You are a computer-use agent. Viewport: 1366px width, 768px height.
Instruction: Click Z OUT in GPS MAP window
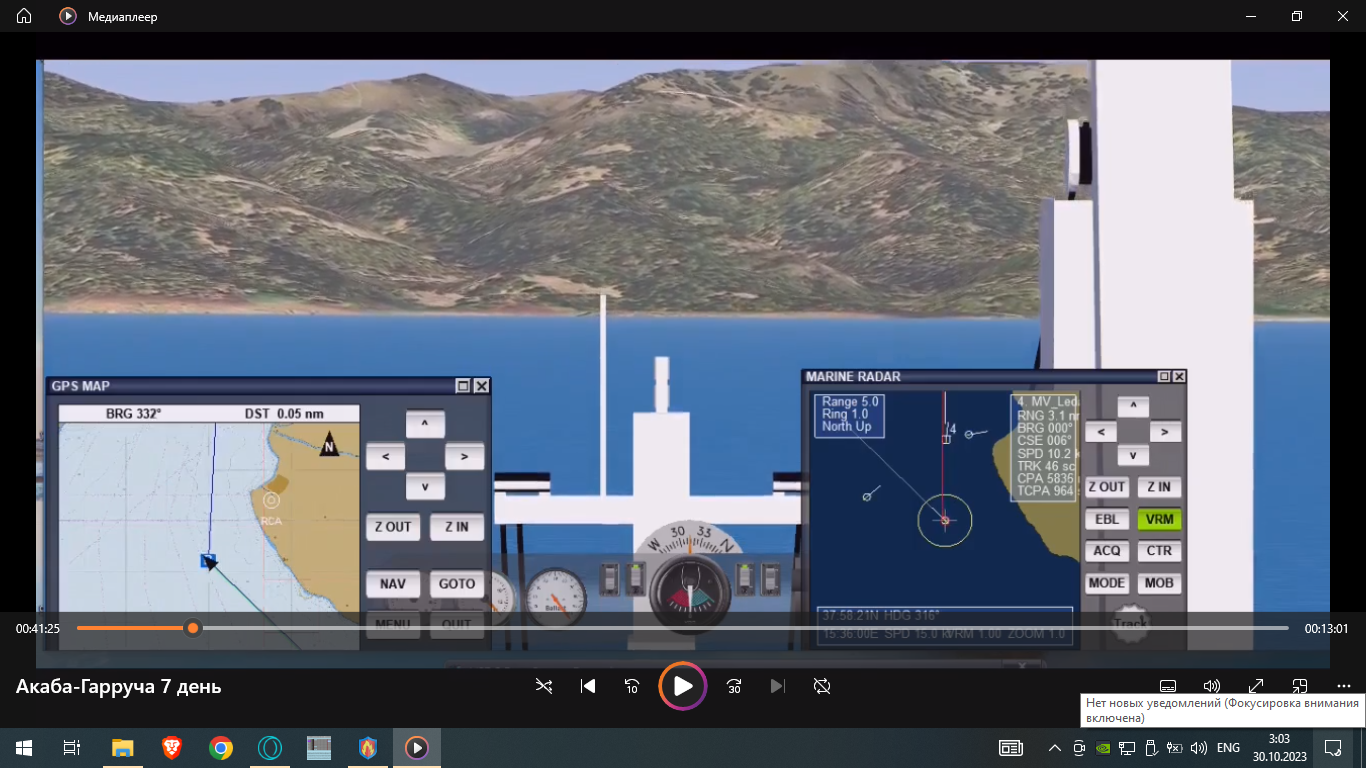[393, 527]
